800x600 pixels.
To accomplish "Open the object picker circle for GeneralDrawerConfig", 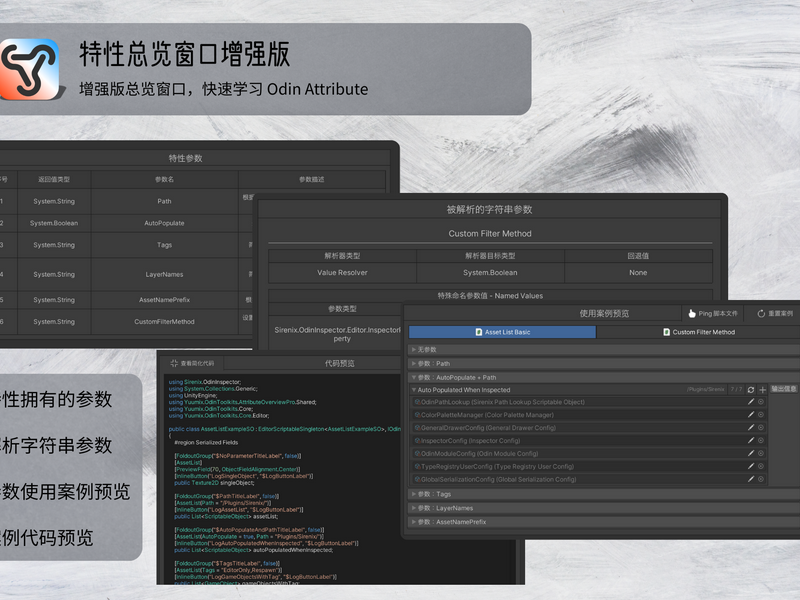I will [761, 428].
